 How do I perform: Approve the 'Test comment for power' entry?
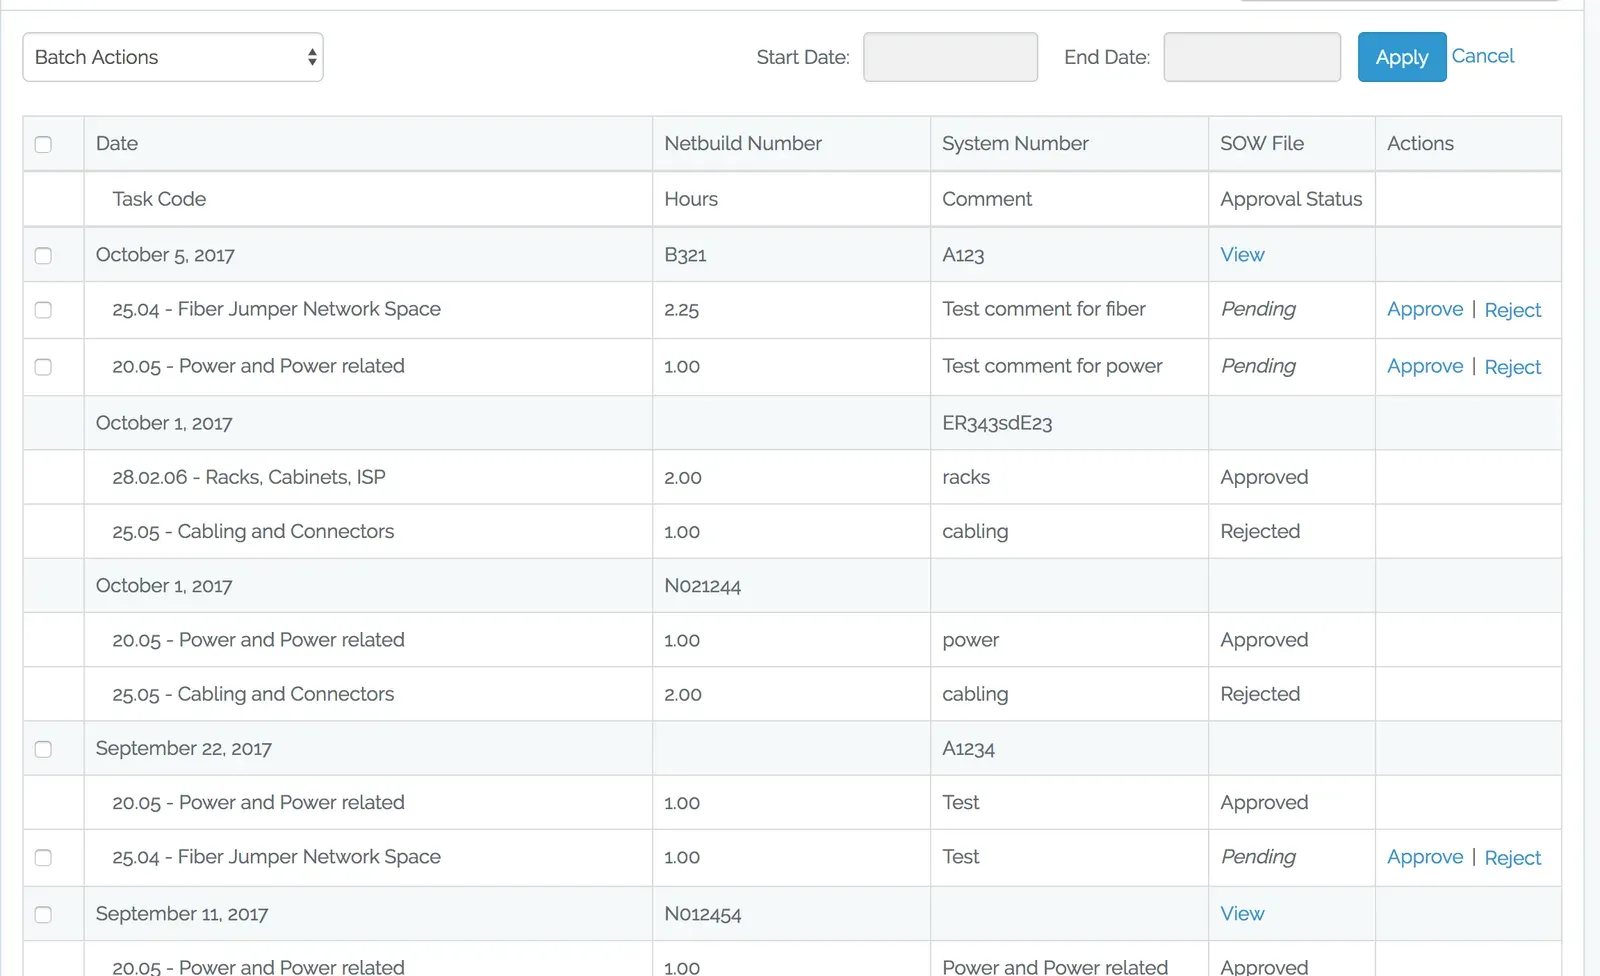point(1425,367)
